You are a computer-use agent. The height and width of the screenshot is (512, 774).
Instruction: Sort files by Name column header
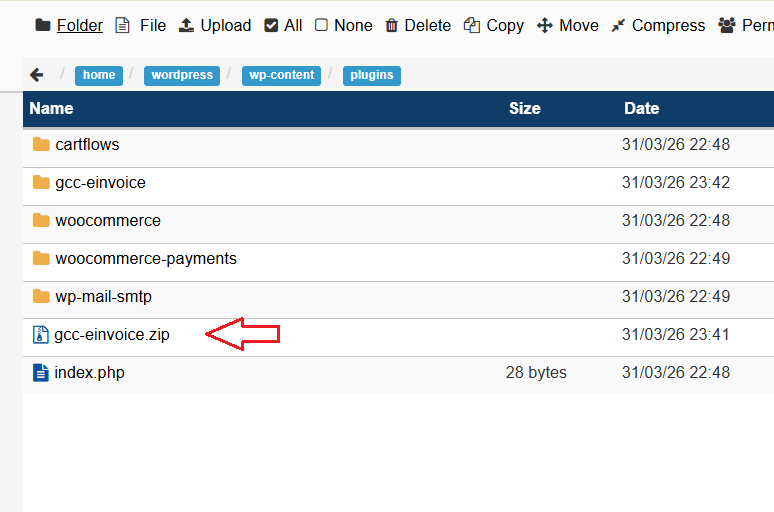51,108
